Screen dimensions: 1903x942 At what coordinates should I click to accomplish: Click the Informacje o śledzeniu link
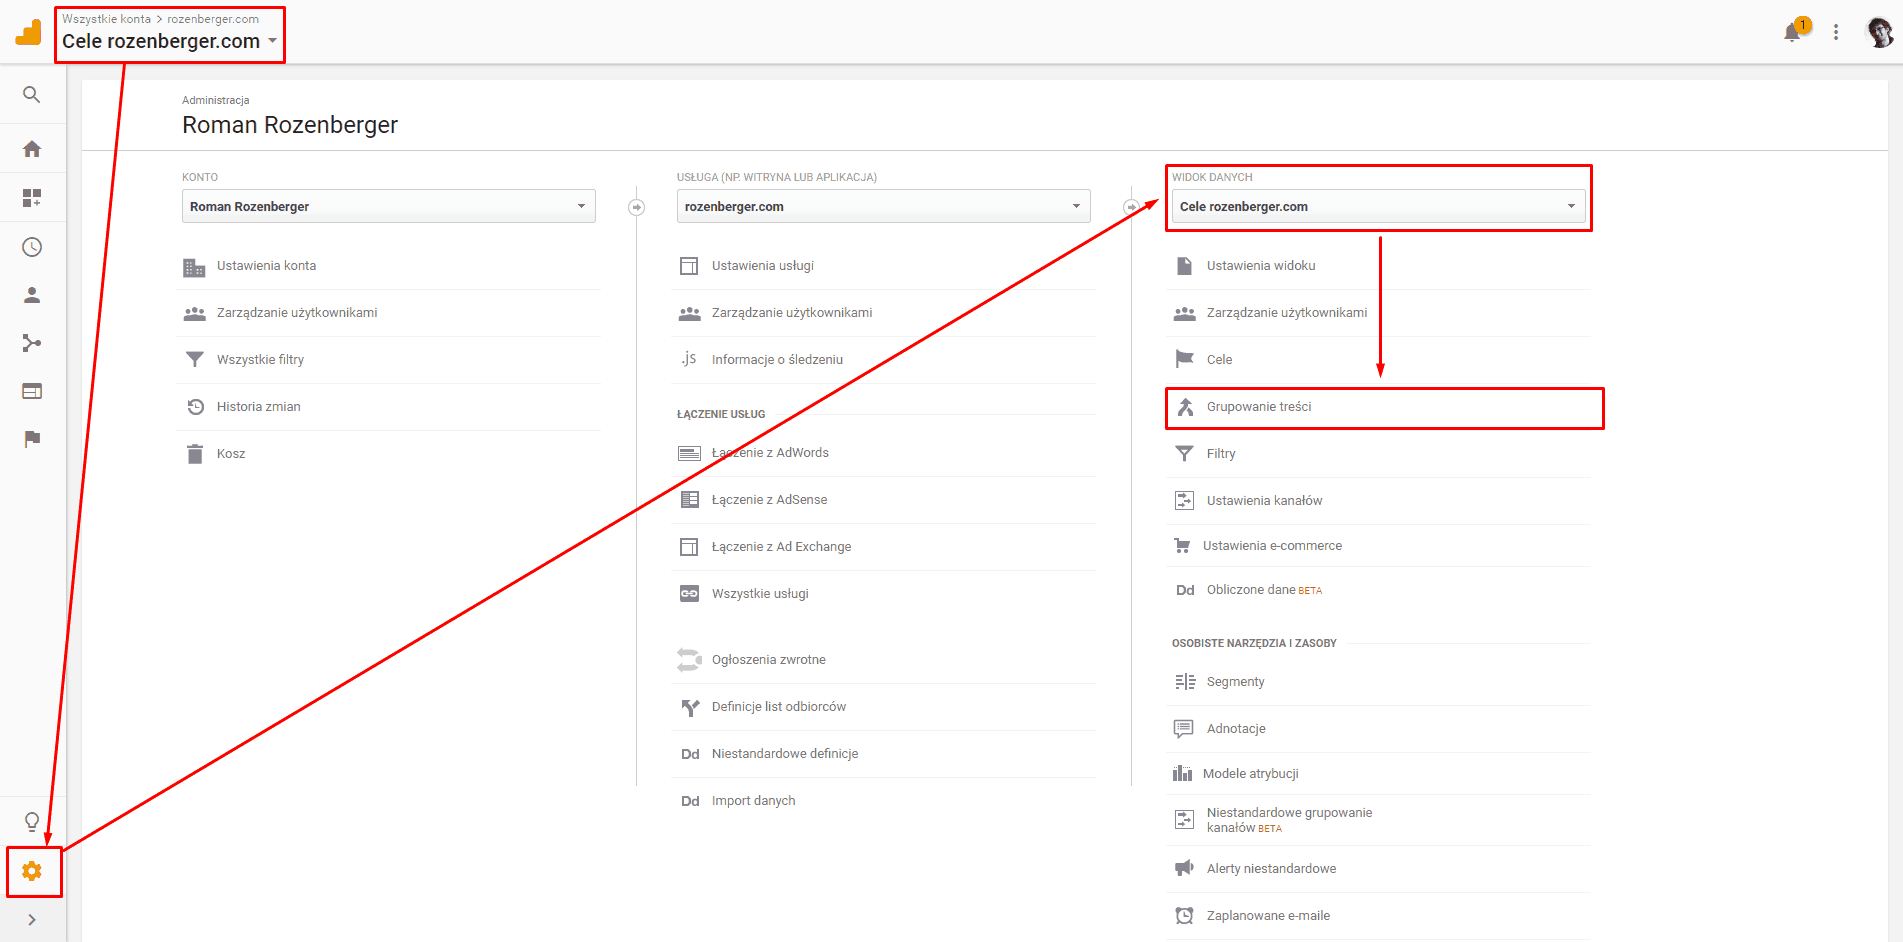point(777,360)
